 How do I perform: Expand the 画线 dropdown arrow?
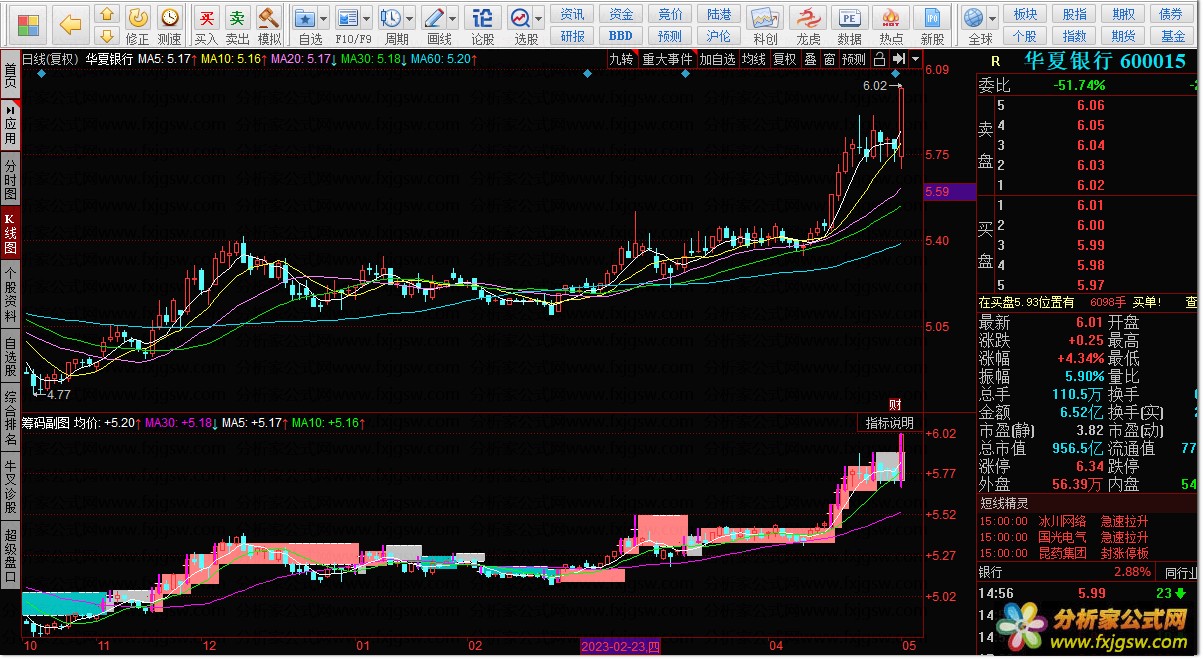click(x=453, y=18)
